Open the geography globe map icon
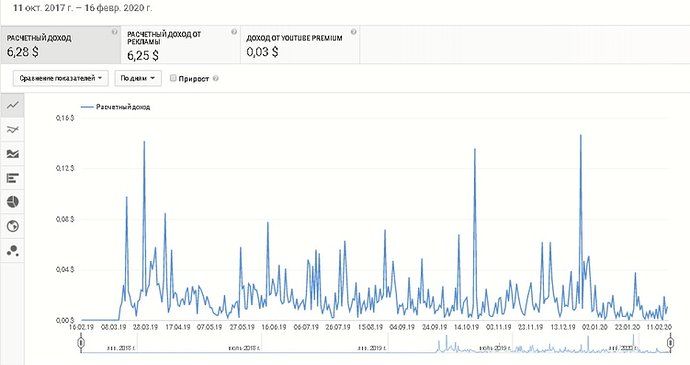 point(13,226)
